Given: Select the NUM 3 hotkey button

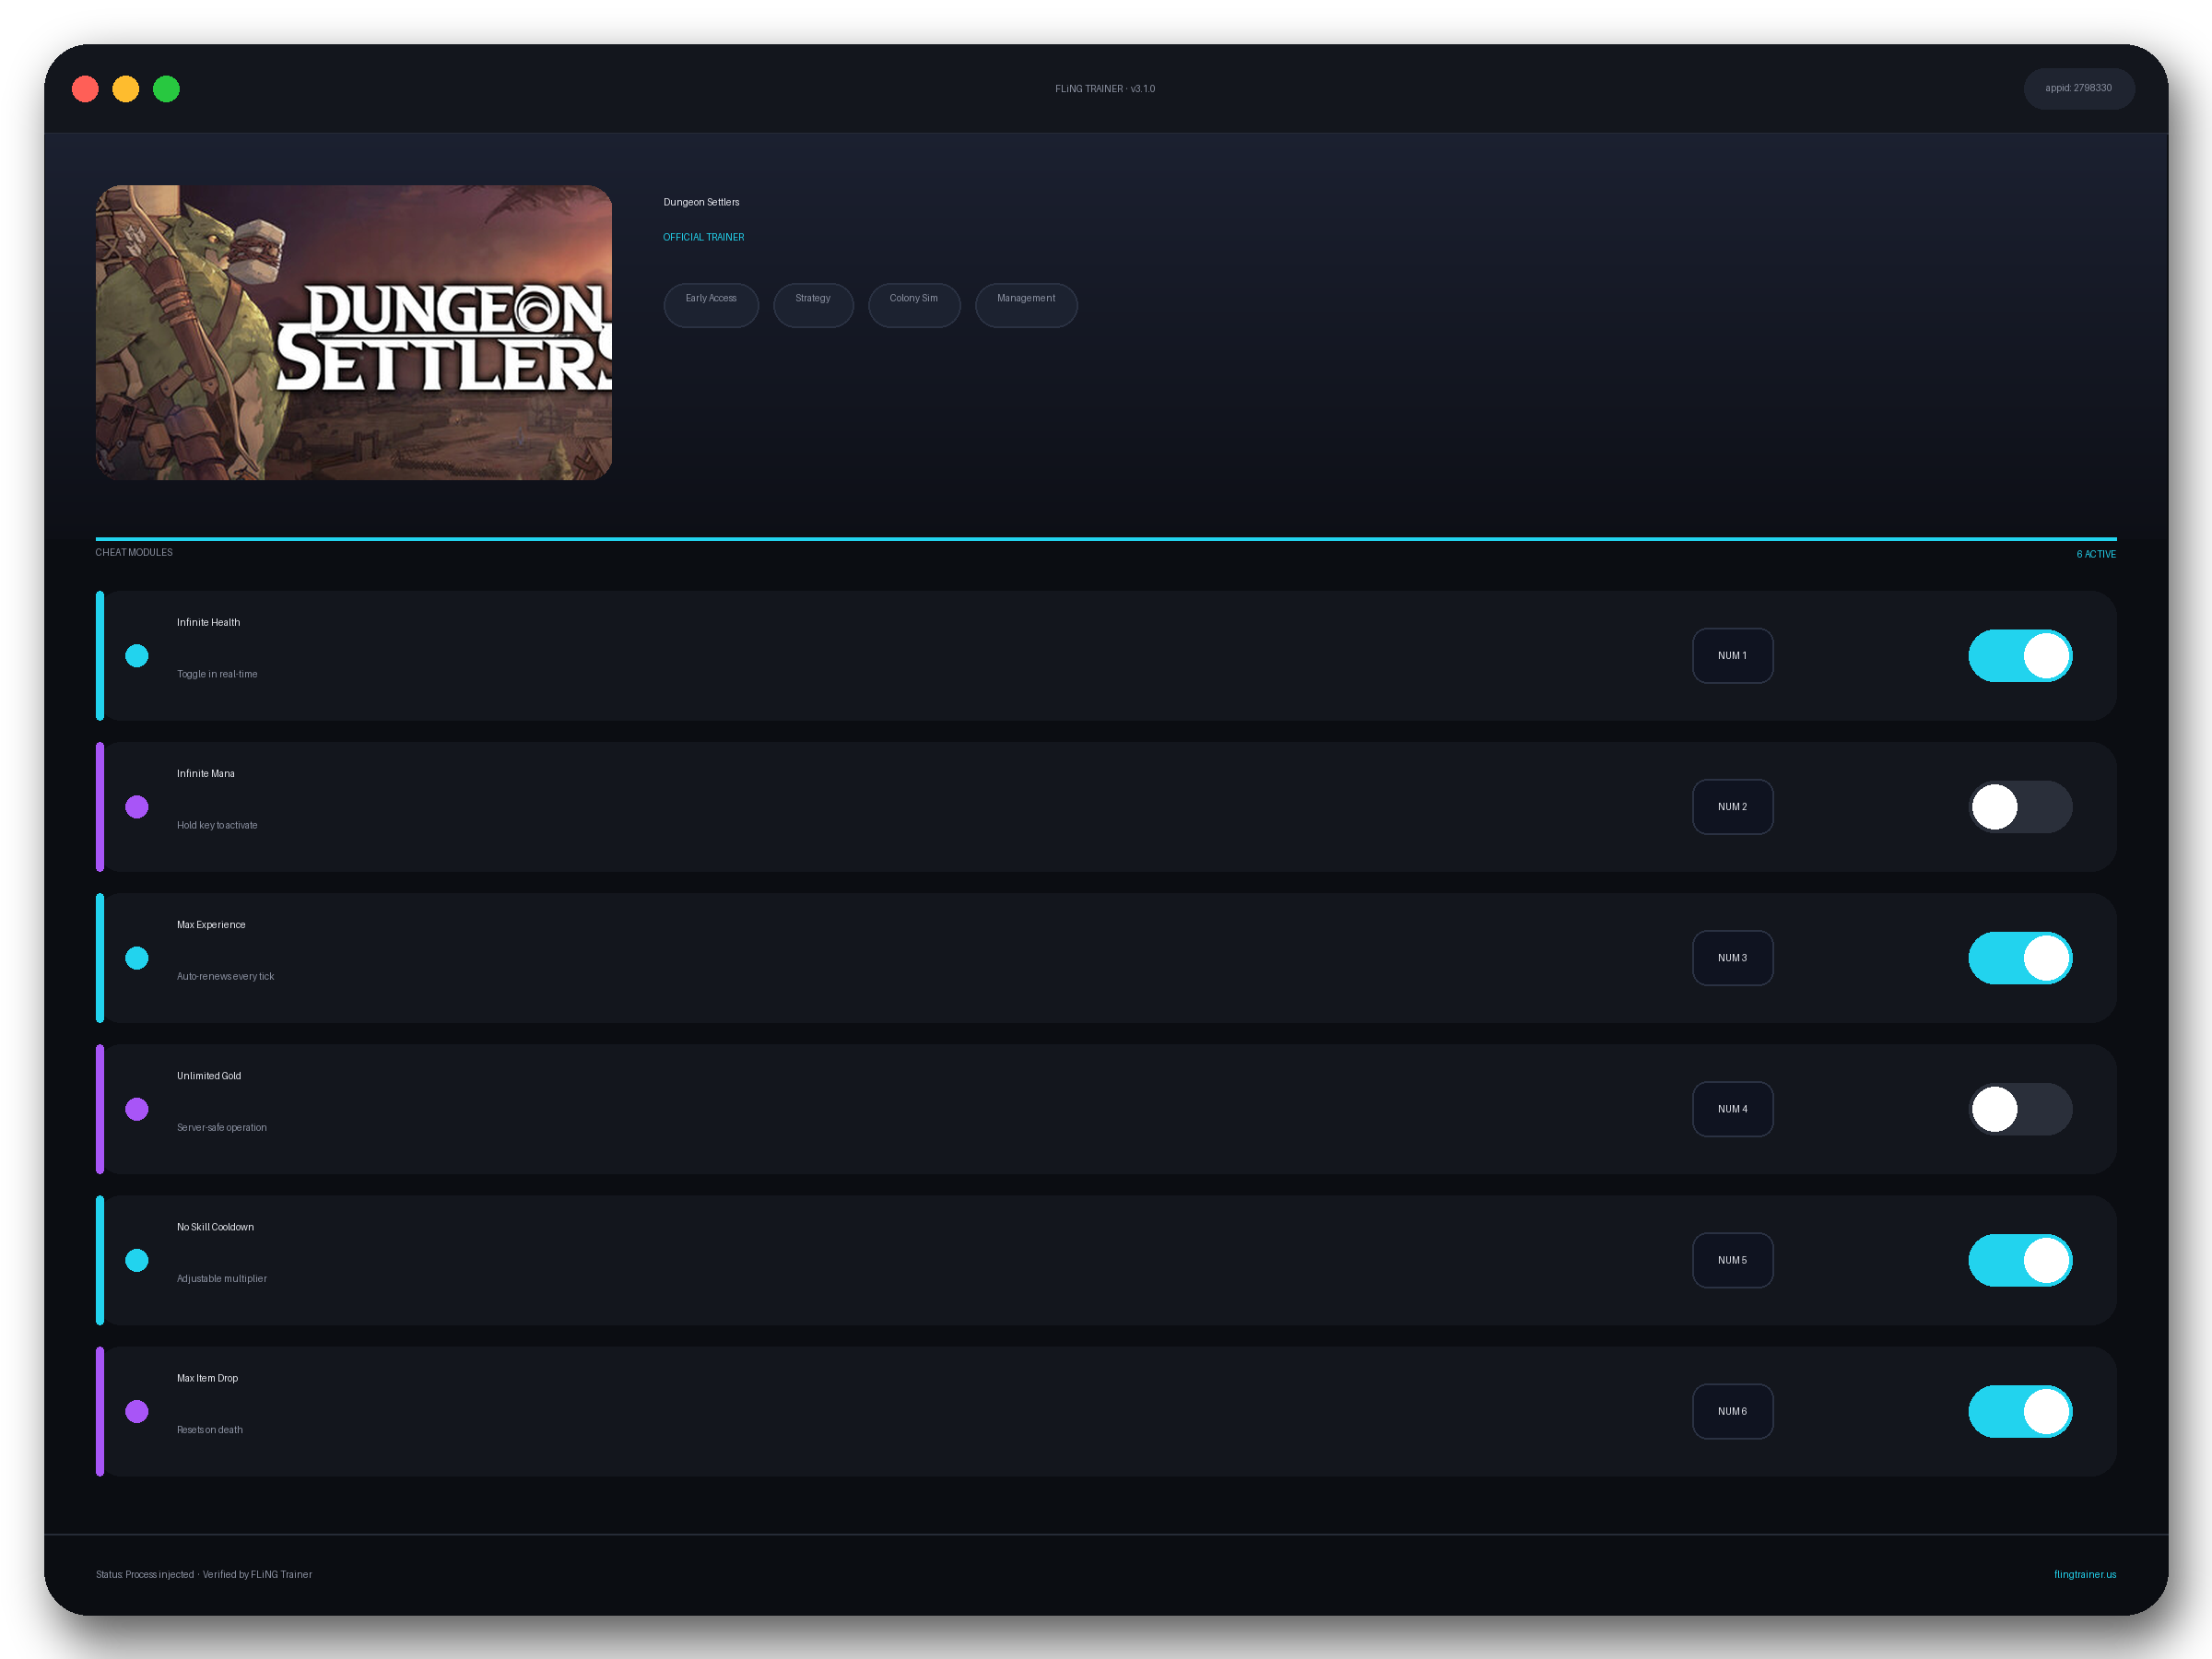Looking at the screenshot, I should (1732, 958).
